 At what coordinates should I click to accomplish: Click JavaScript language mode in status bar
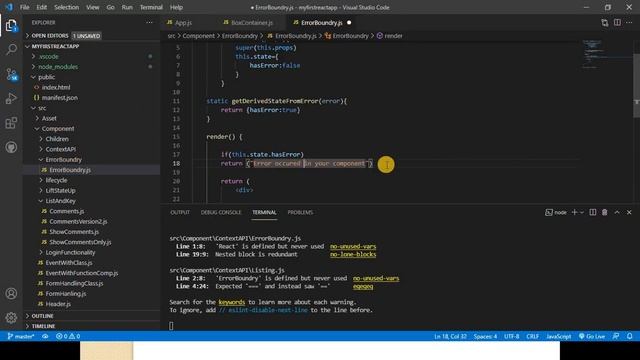(x=558, y=336)
